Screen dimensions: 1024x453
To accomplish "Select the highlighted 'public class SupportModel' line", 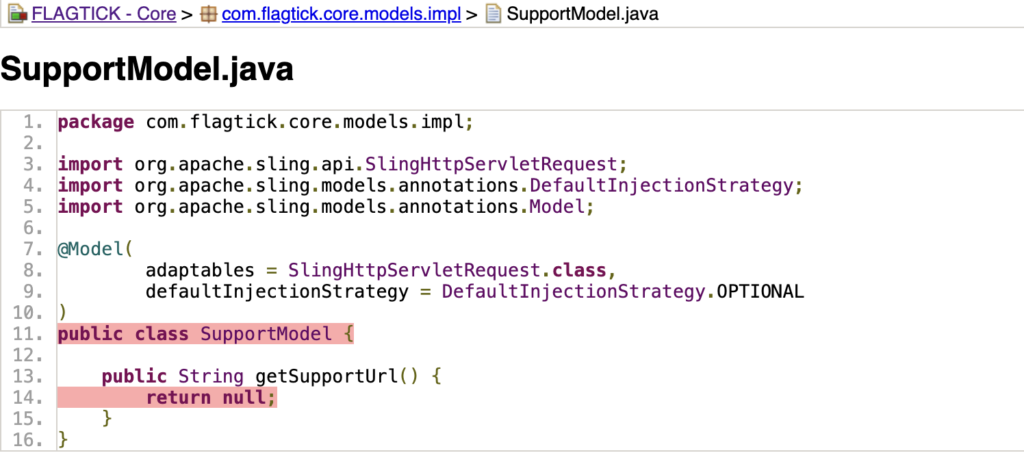I will coord(205,334).
